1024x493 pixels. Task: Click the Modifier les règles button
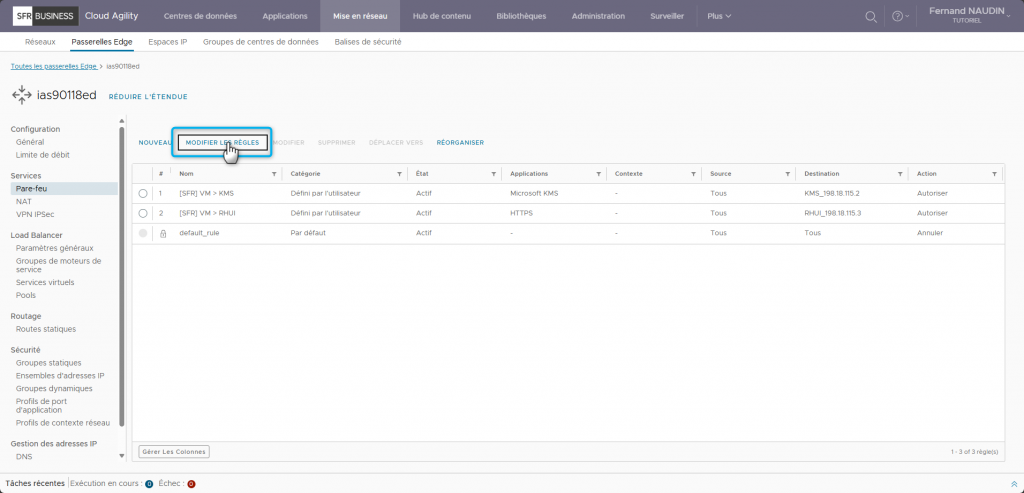pos(222,142)
